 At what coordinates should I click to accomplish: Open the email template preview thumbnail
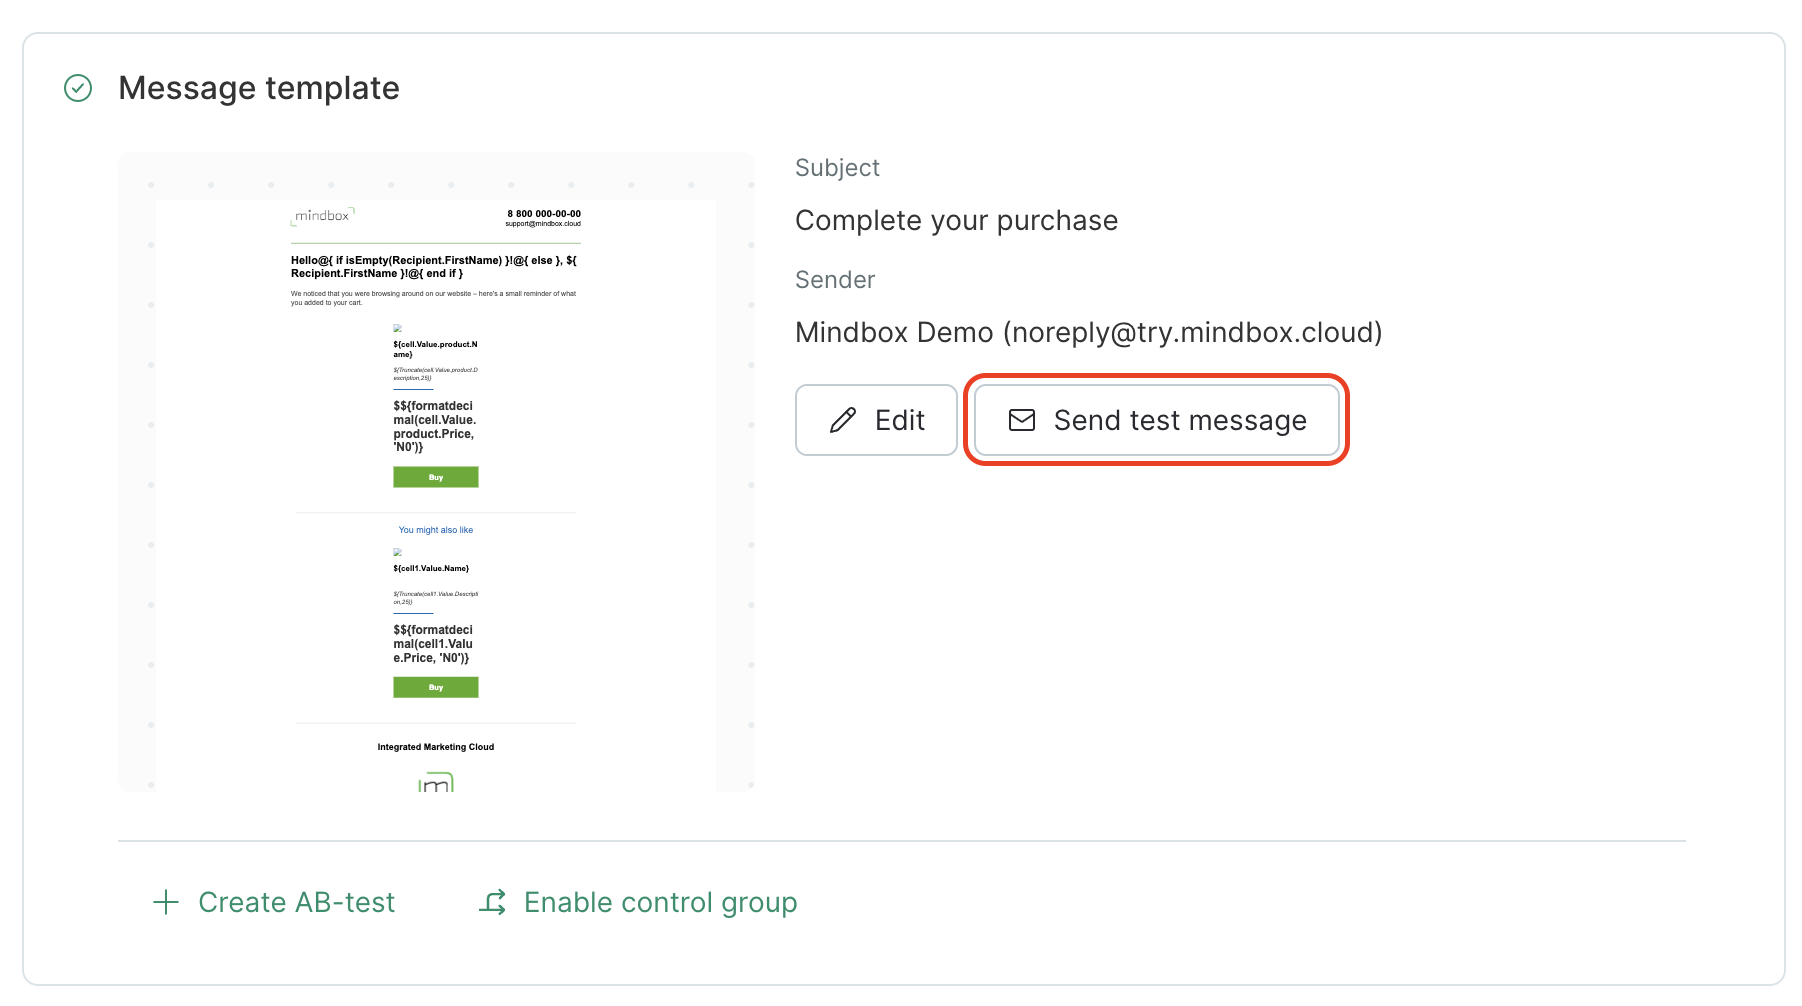pyautogui.click(x=436, y=472)
